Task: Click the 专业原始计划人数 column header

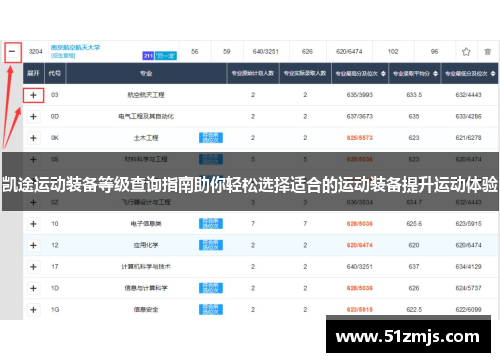Action: click(x=253, y=73)
